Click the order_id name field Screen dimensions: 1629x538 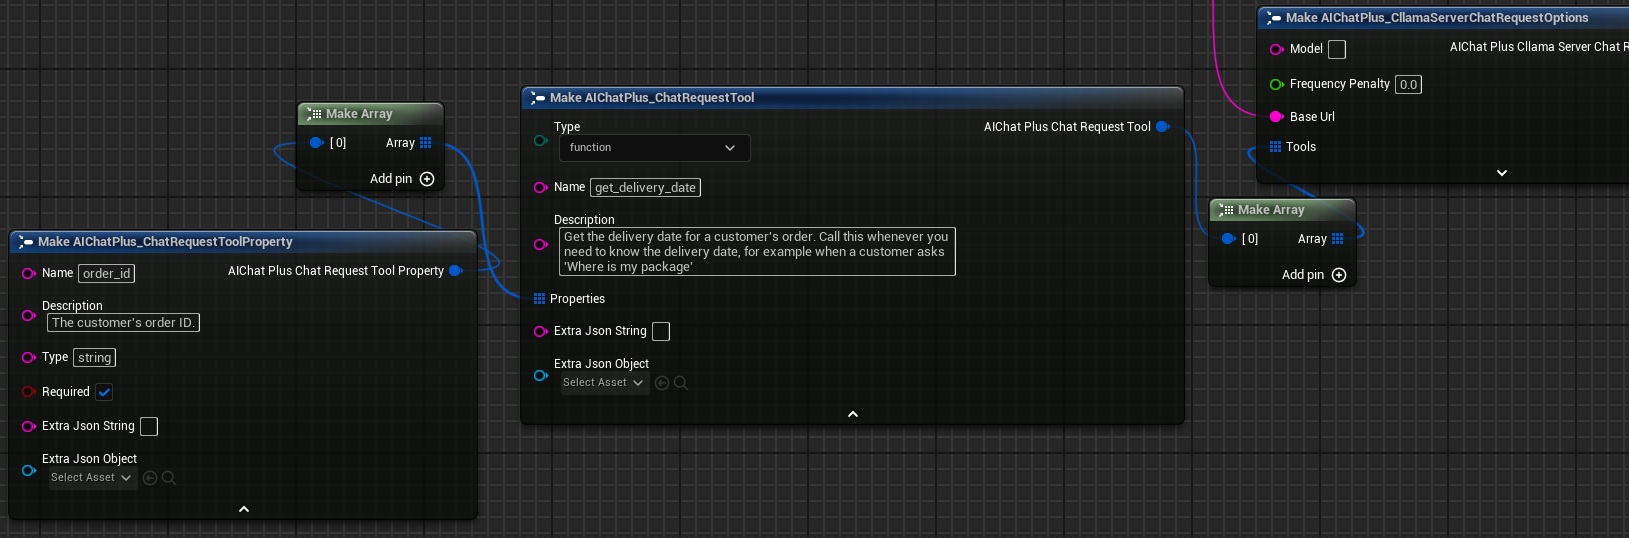tap(106, 274)
